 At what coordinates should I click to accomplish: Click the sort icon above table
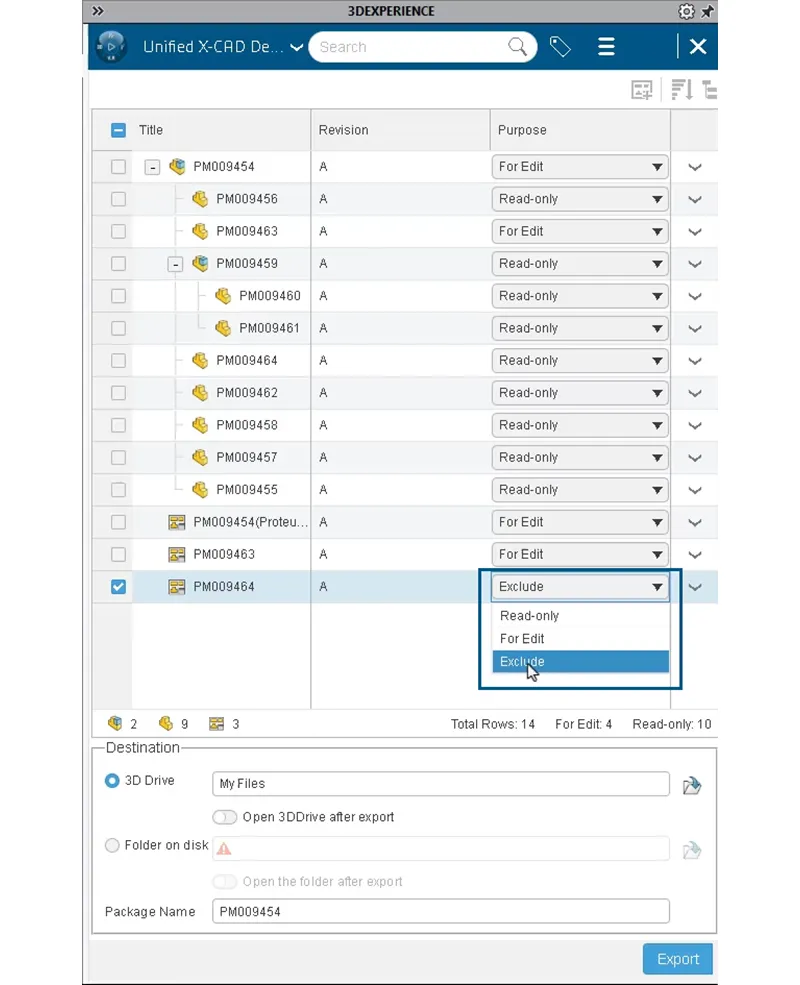click(682, 90)
